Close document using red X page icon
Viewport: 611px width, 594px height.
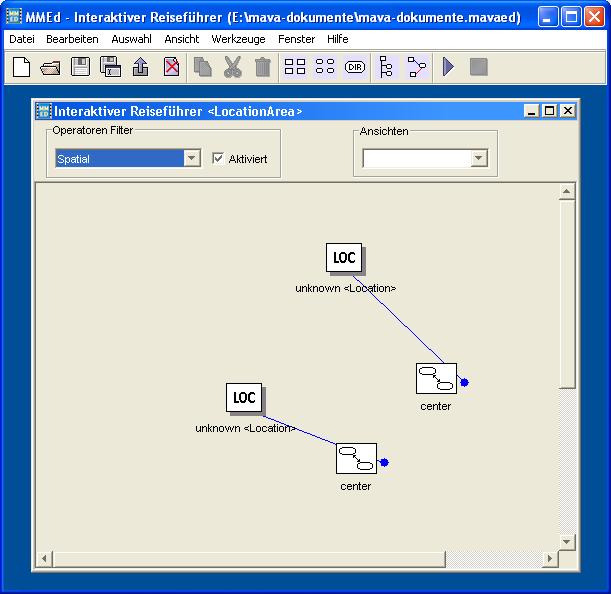click(x=171, y=67)
